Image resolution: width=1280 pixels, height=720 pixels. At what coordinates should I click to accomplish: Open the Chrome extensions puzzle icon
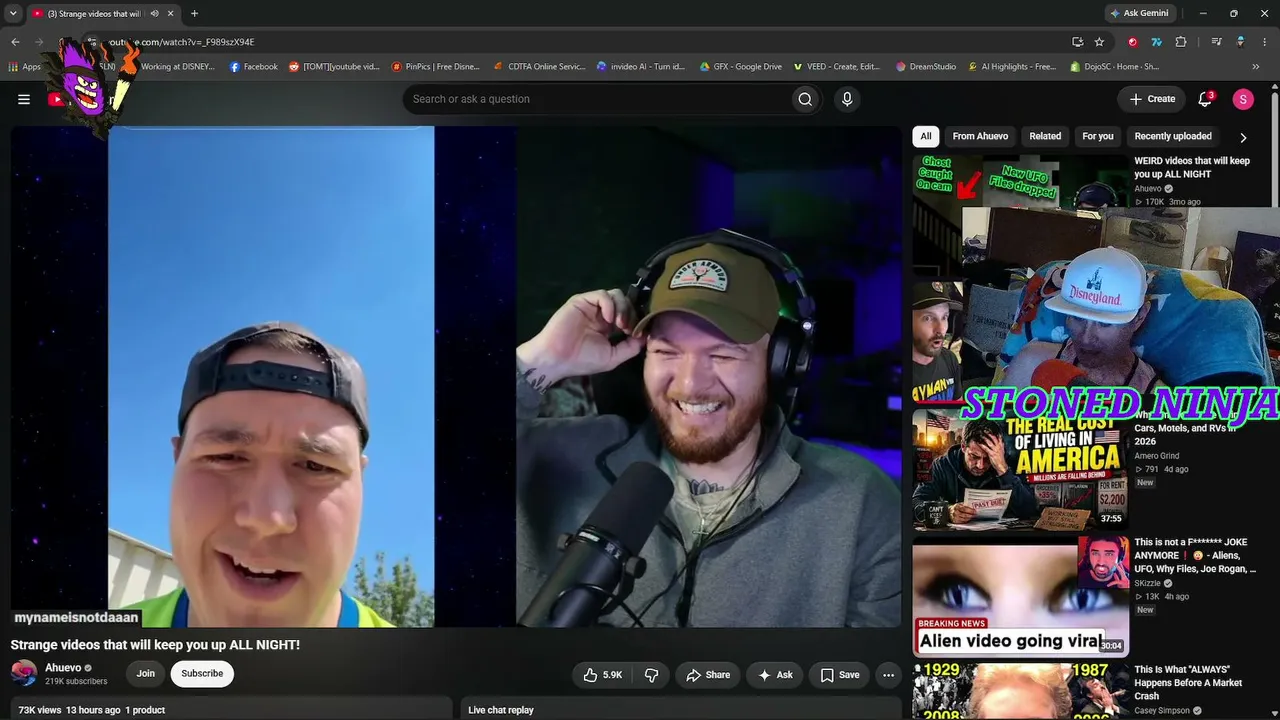pyautogui.click(x=1181, y=42)
